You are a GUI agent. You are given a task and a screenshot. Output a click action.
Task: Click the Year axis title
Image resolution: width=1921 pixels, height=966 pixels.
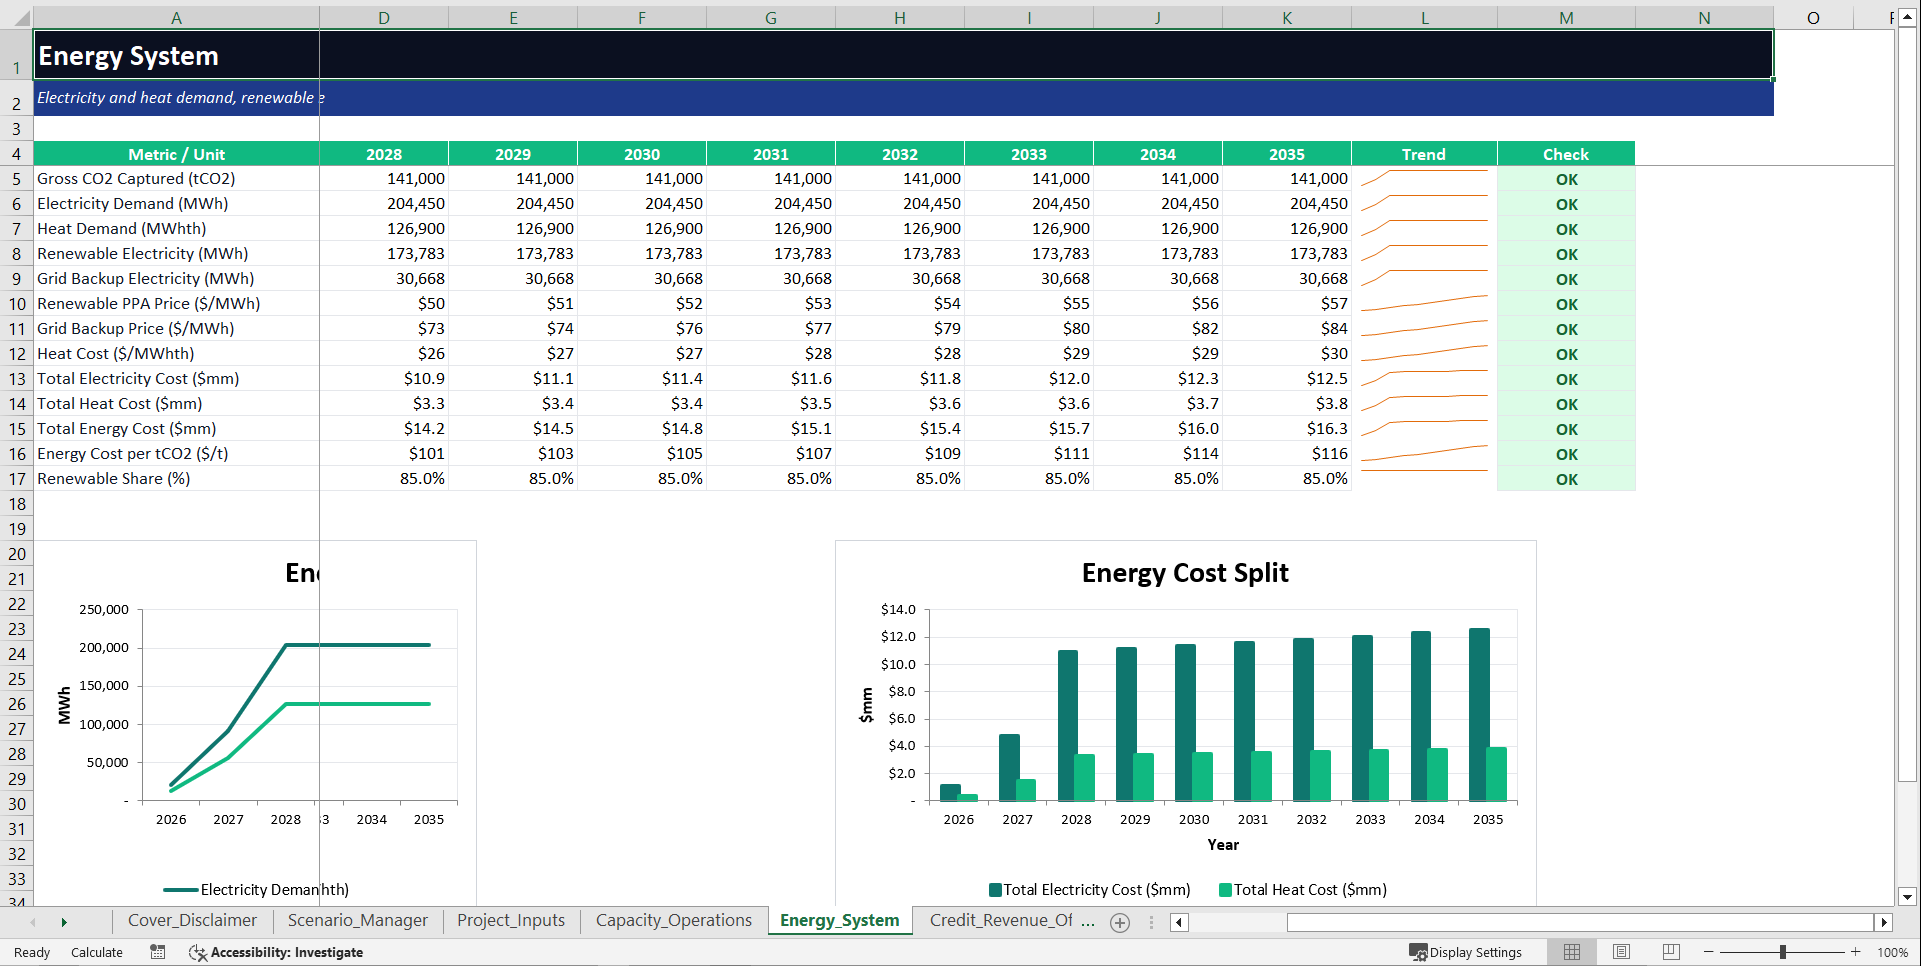(1223, 845)
